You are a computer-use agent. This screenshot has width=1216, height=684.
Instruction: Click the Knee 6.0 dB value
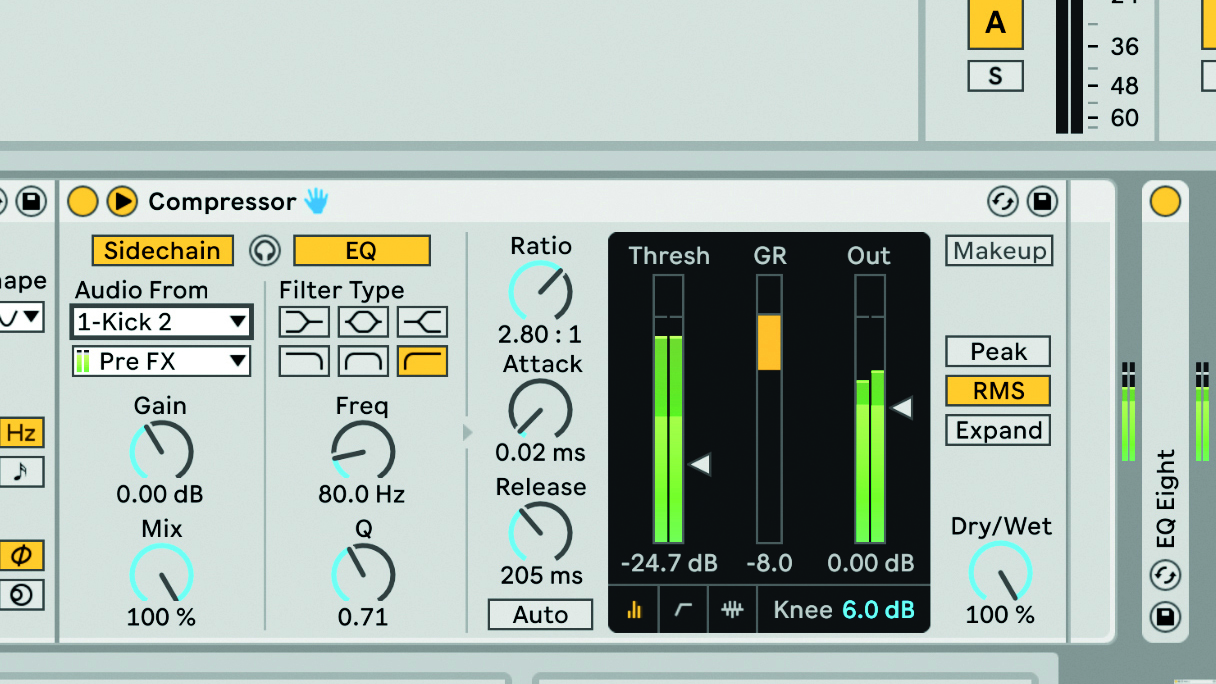pyautogui.click(x=878, y=609)
